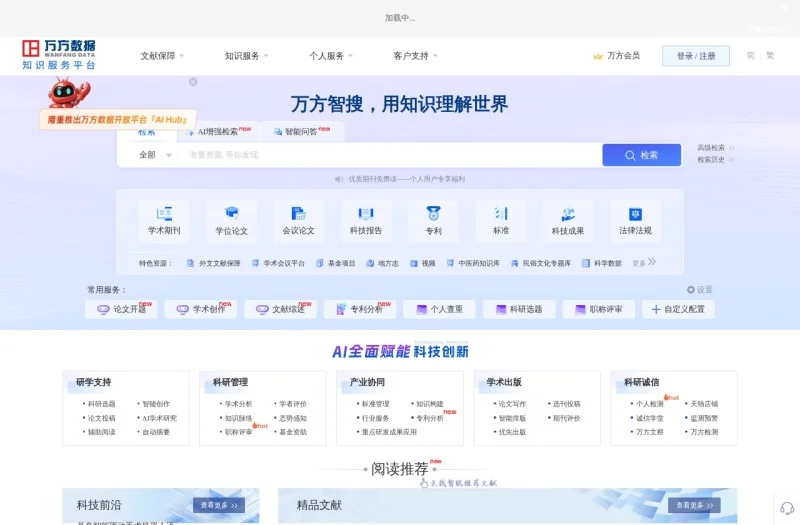
Task: Open the 文献综述 service
Action: pyautogui.click(x=280, y=309)
